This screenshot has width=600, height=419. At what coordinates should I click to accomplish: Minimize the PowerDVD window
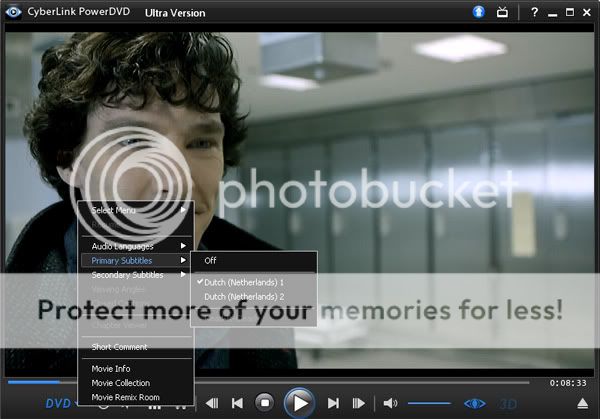(552, 13)
